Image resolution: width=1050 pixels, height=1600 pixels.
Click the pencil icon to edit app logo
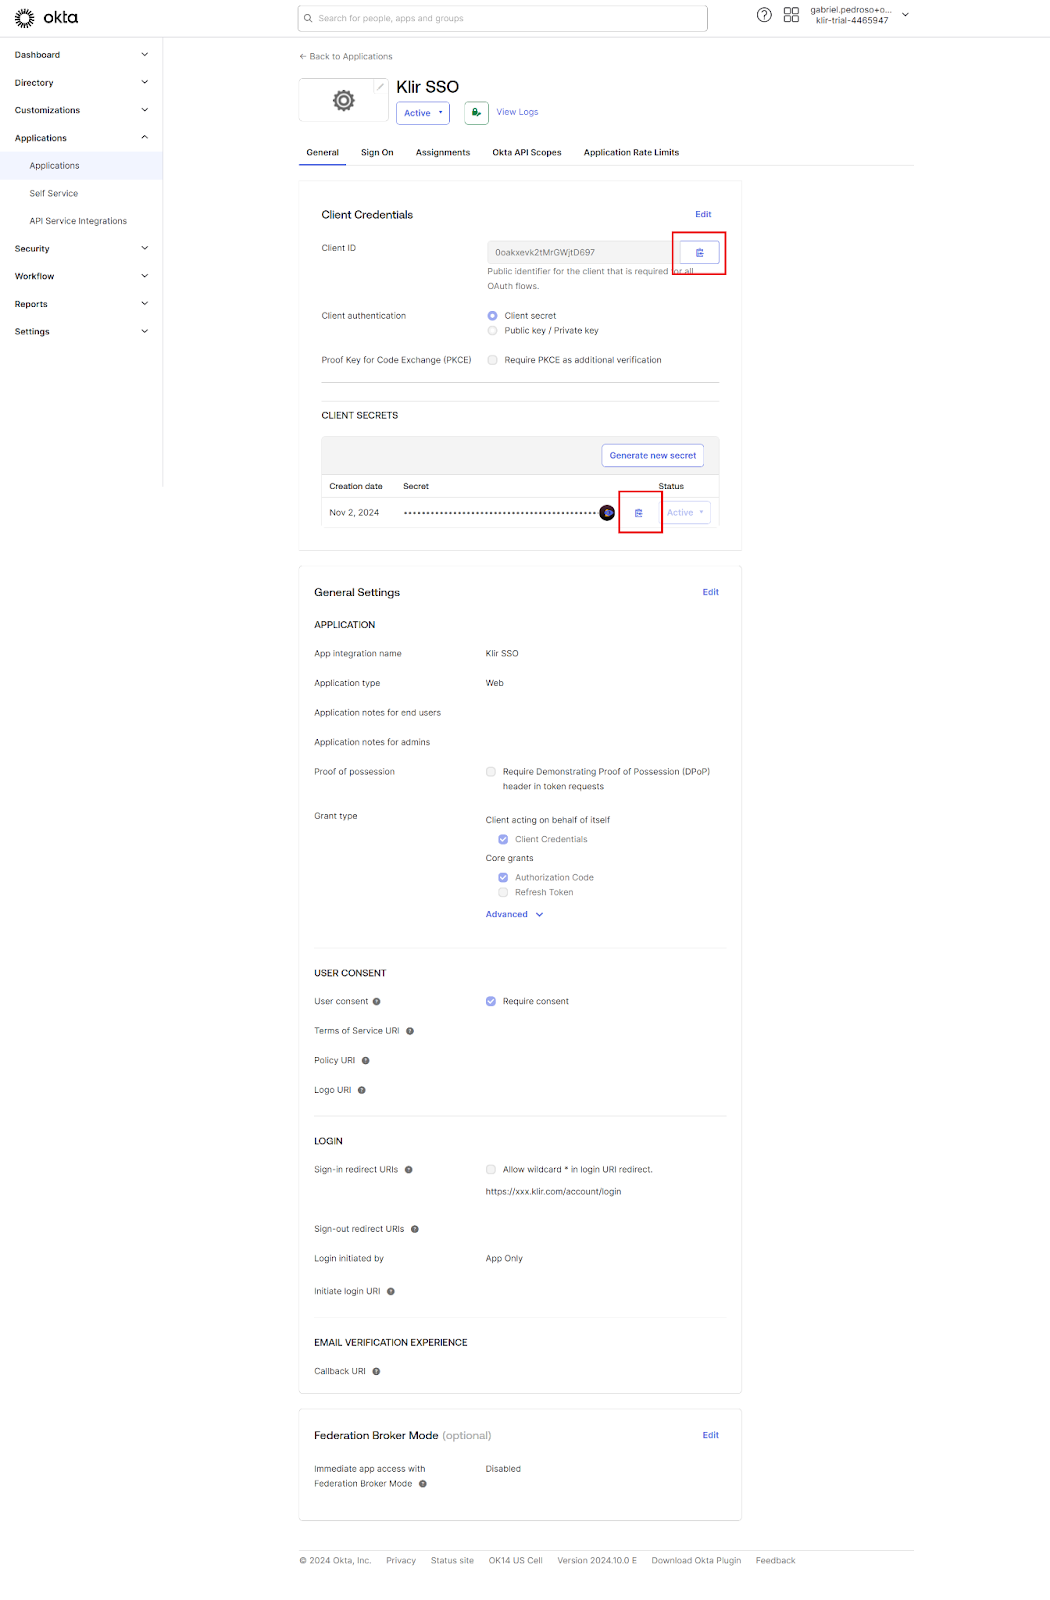click(380, 87)
